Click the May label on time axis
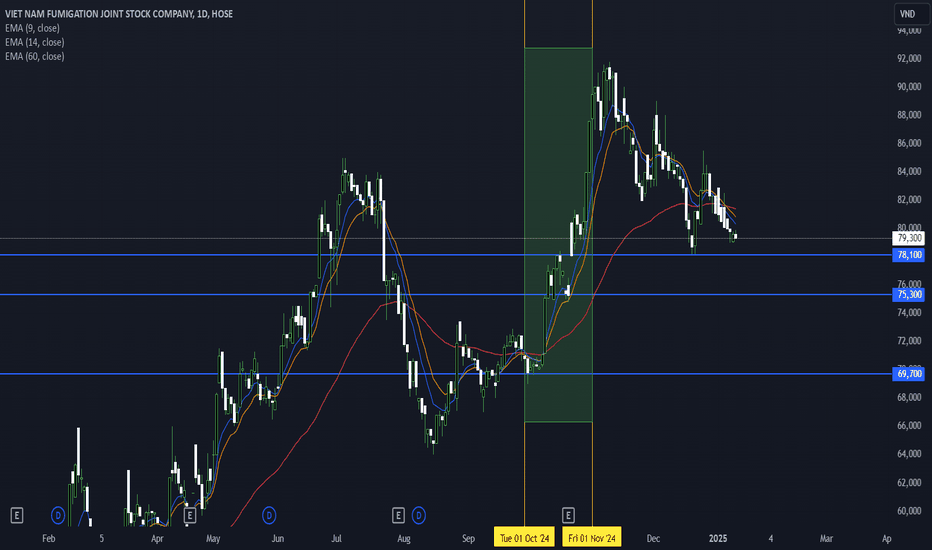Image resolution: width=932 pixels, height=550 pixels. (x=213, y=539)
